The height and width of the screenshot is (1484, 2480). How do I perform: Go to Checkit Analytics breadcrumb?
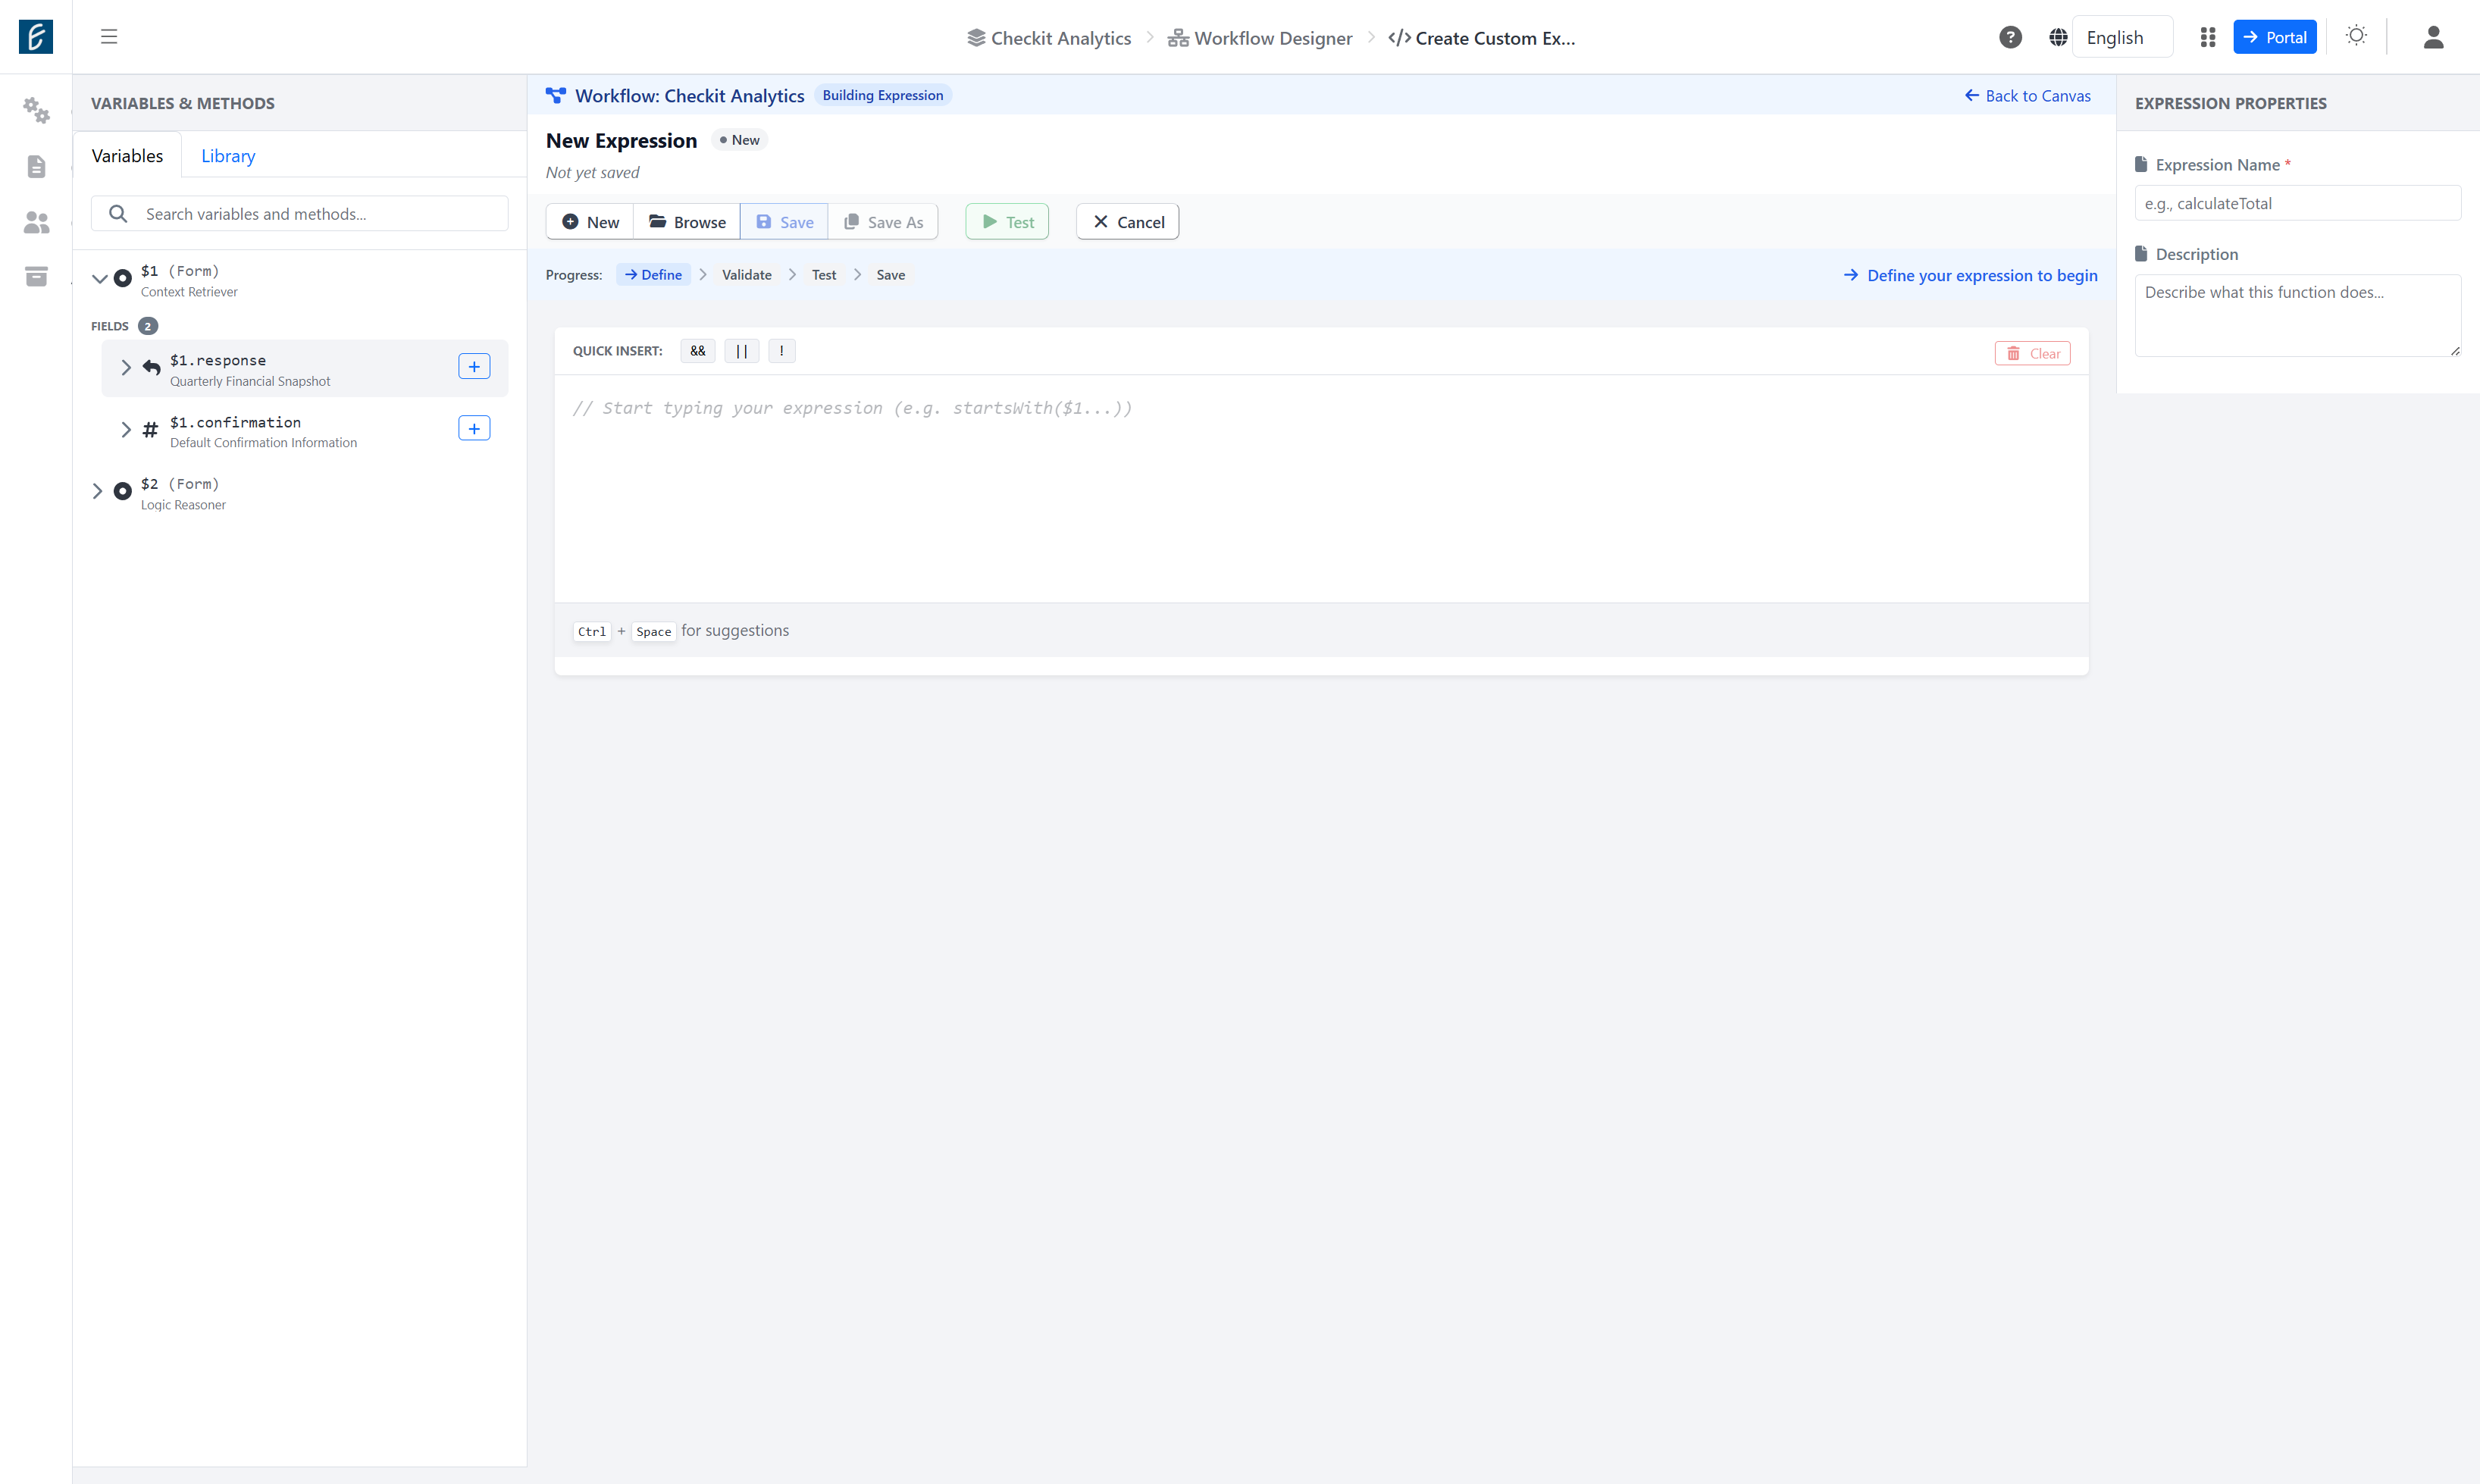click(x=1049, y=38)
